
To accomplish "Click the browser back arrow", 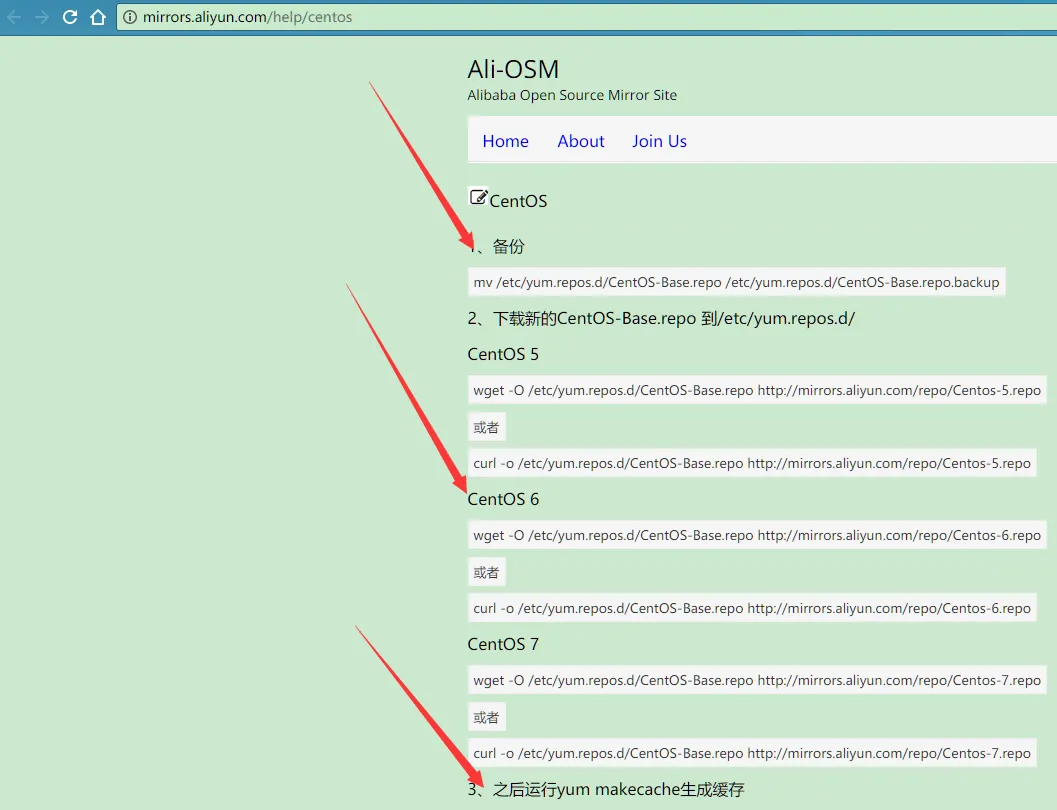I will pyautogui.click(x=14, y=17).
